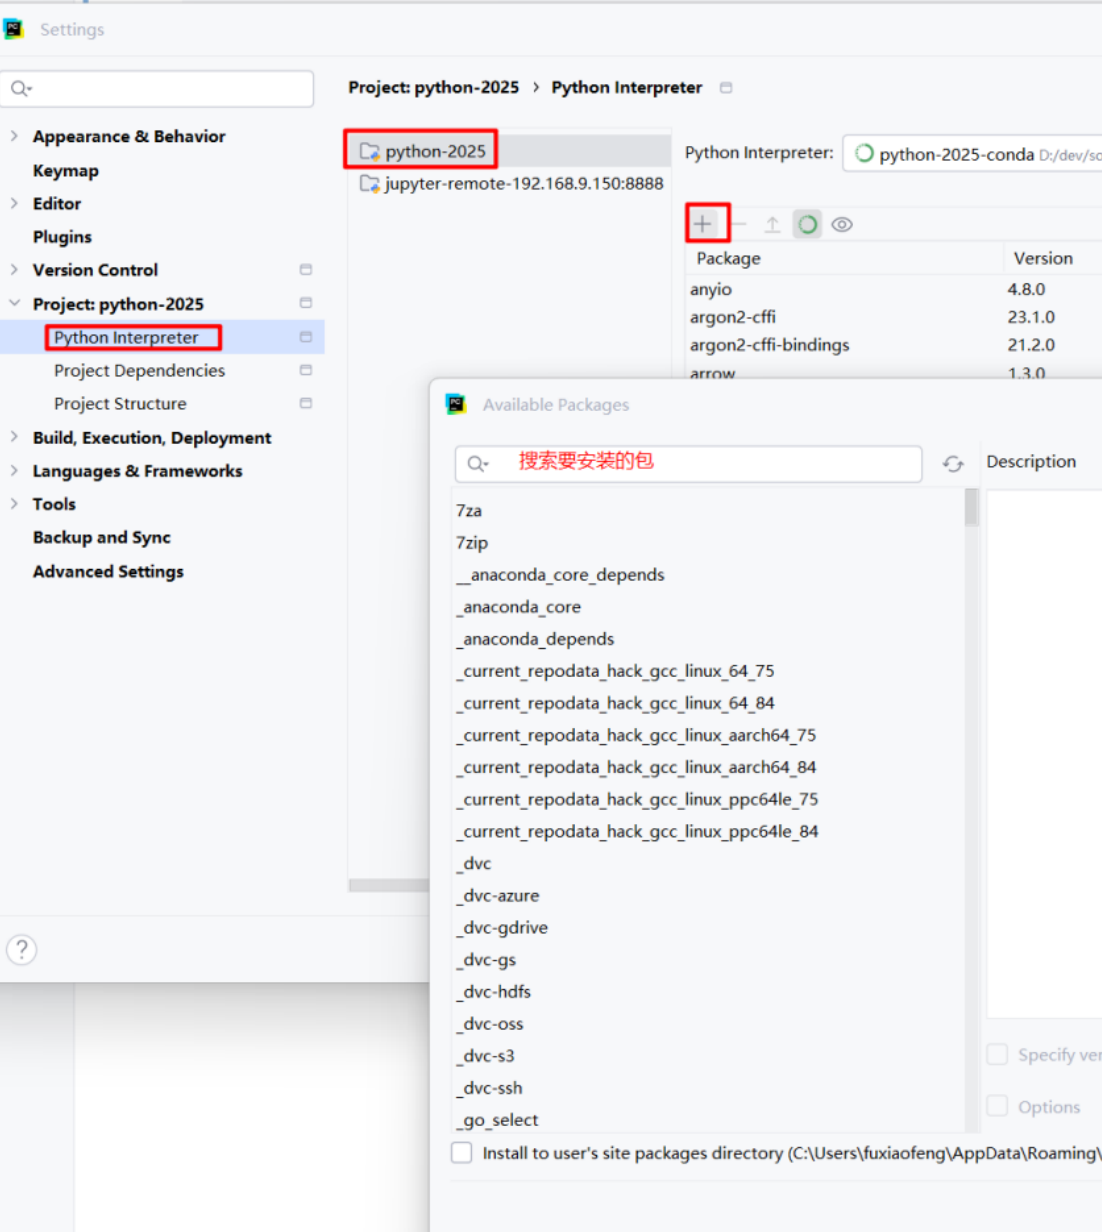This screenshot has width=1102, height=1232.
Task: Expand Appearance & Behavior settings group
Action: click(14, 135)
